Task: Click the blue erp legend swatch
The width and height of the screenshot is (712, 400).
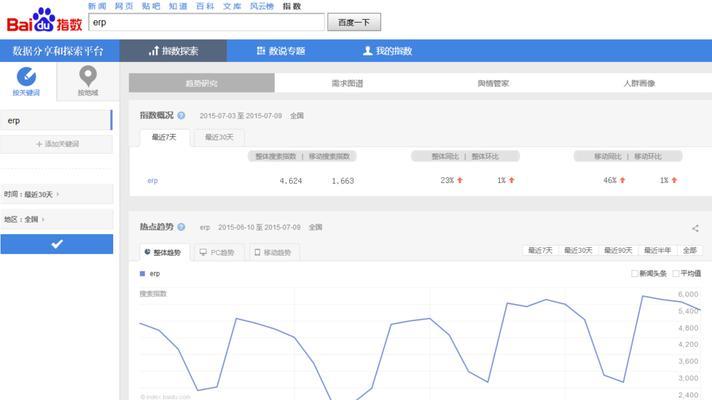Action: click(142, 273)
